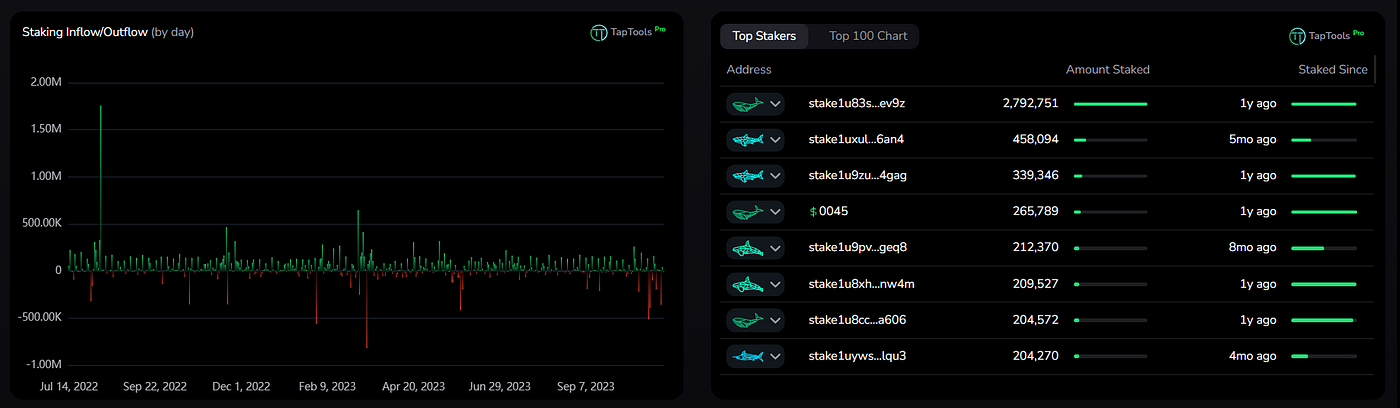The image size is (1400, 408).
Task: Open address stake1u9pv...geq8
Action: tap(858, 247)
